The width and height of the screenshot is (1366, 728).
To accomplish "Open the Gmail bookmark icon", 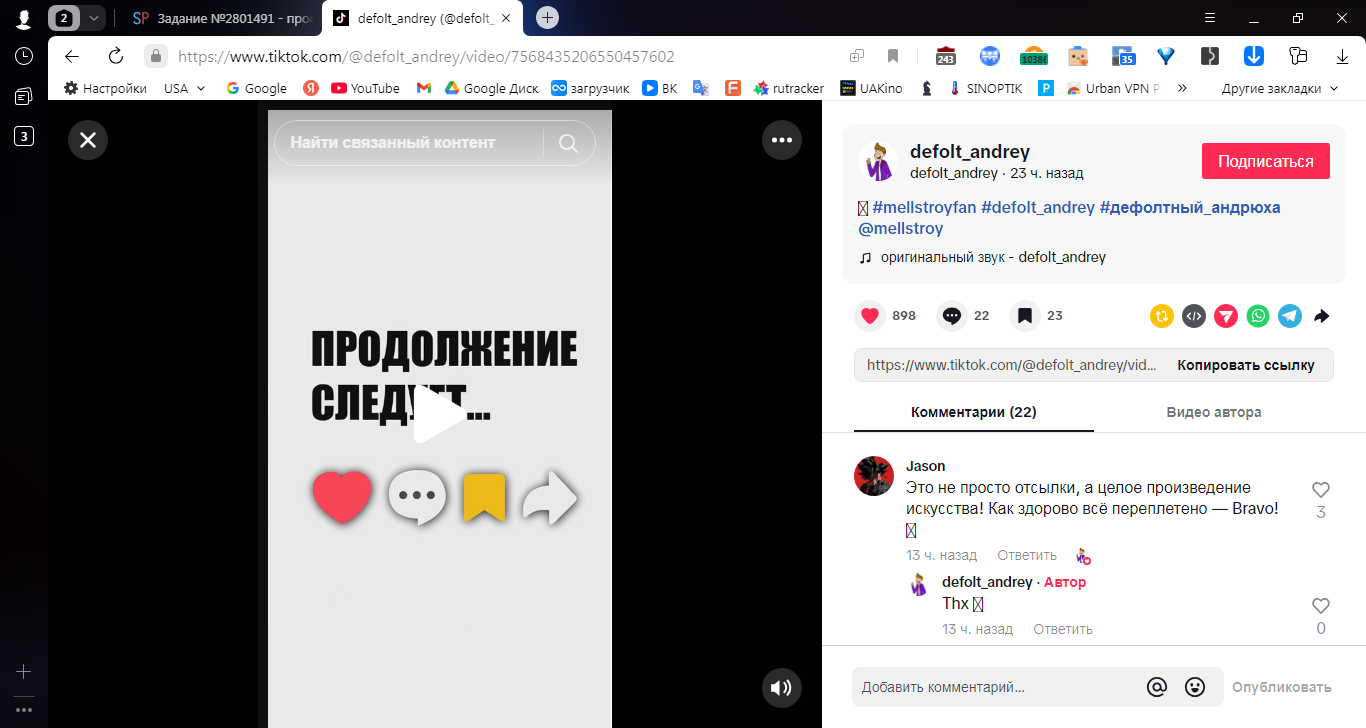I will click(424, 88).
